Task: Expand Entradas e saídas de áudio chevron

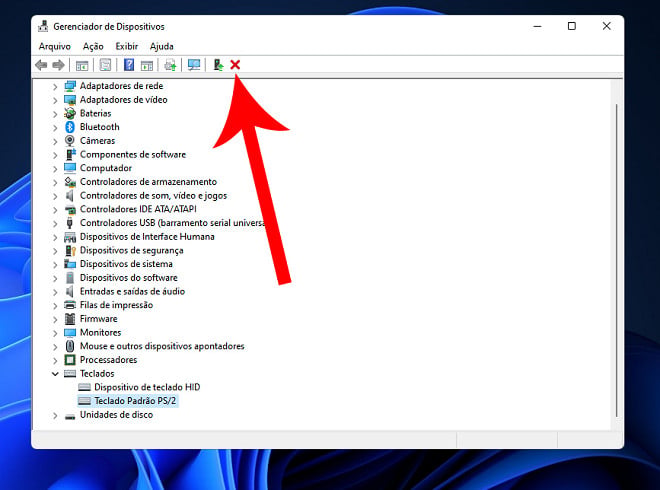Action: pyautogui.click(x=55, y=292)
